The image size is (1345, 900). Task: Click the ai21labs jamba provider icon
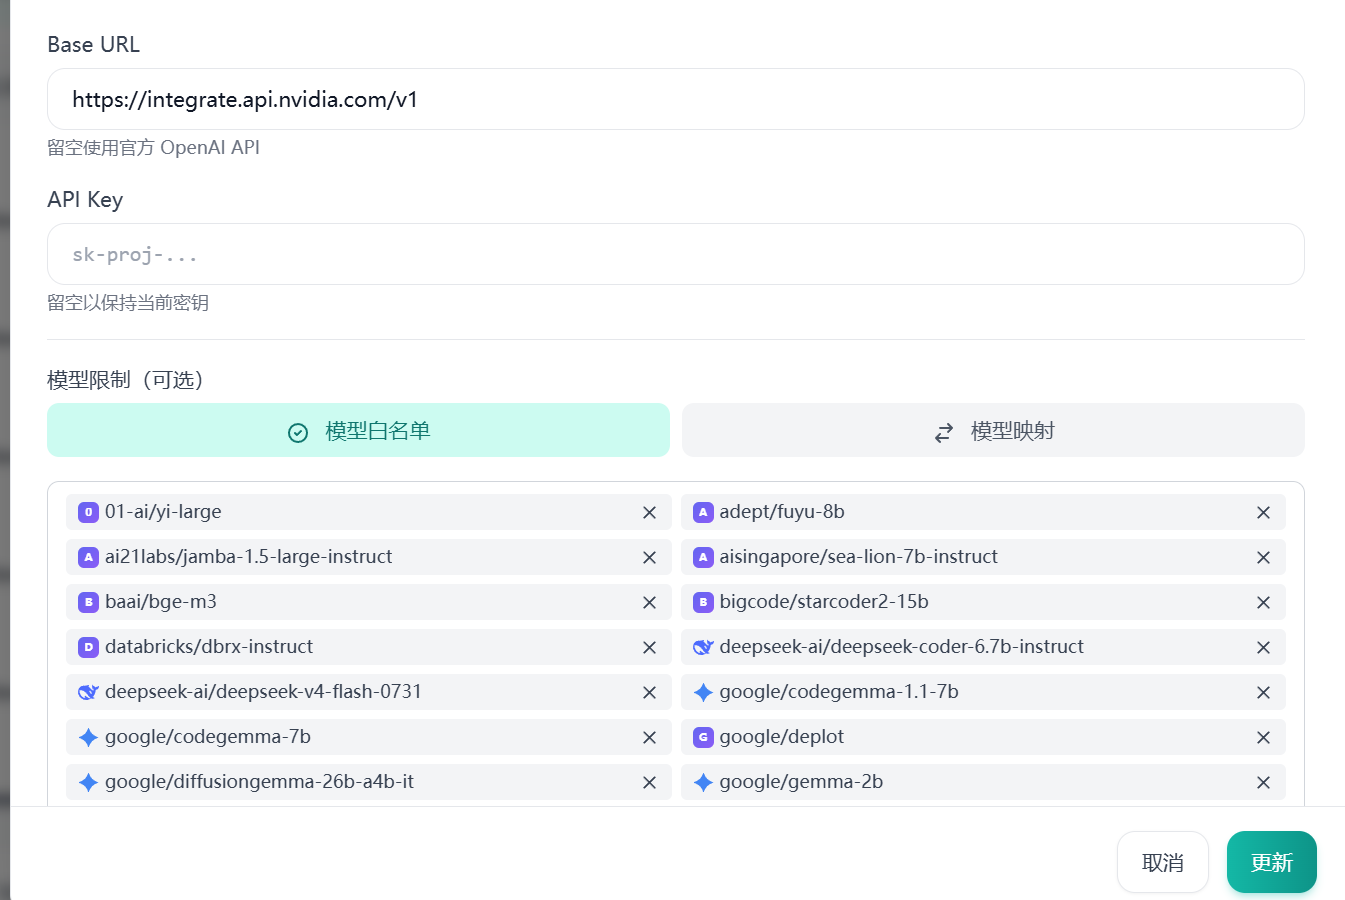coord(88,557)
